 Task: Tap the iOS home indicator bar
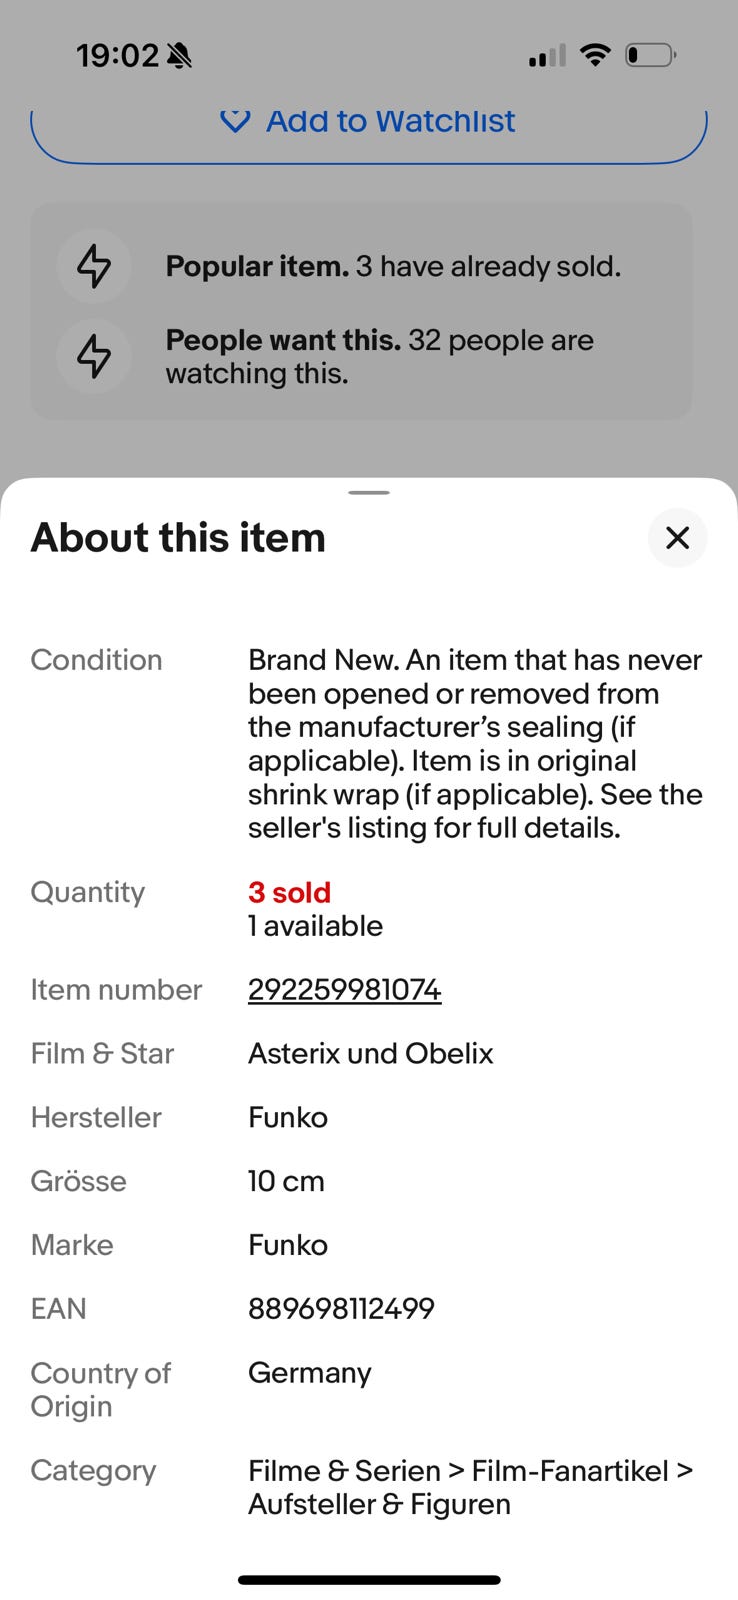pos(369,1580)
